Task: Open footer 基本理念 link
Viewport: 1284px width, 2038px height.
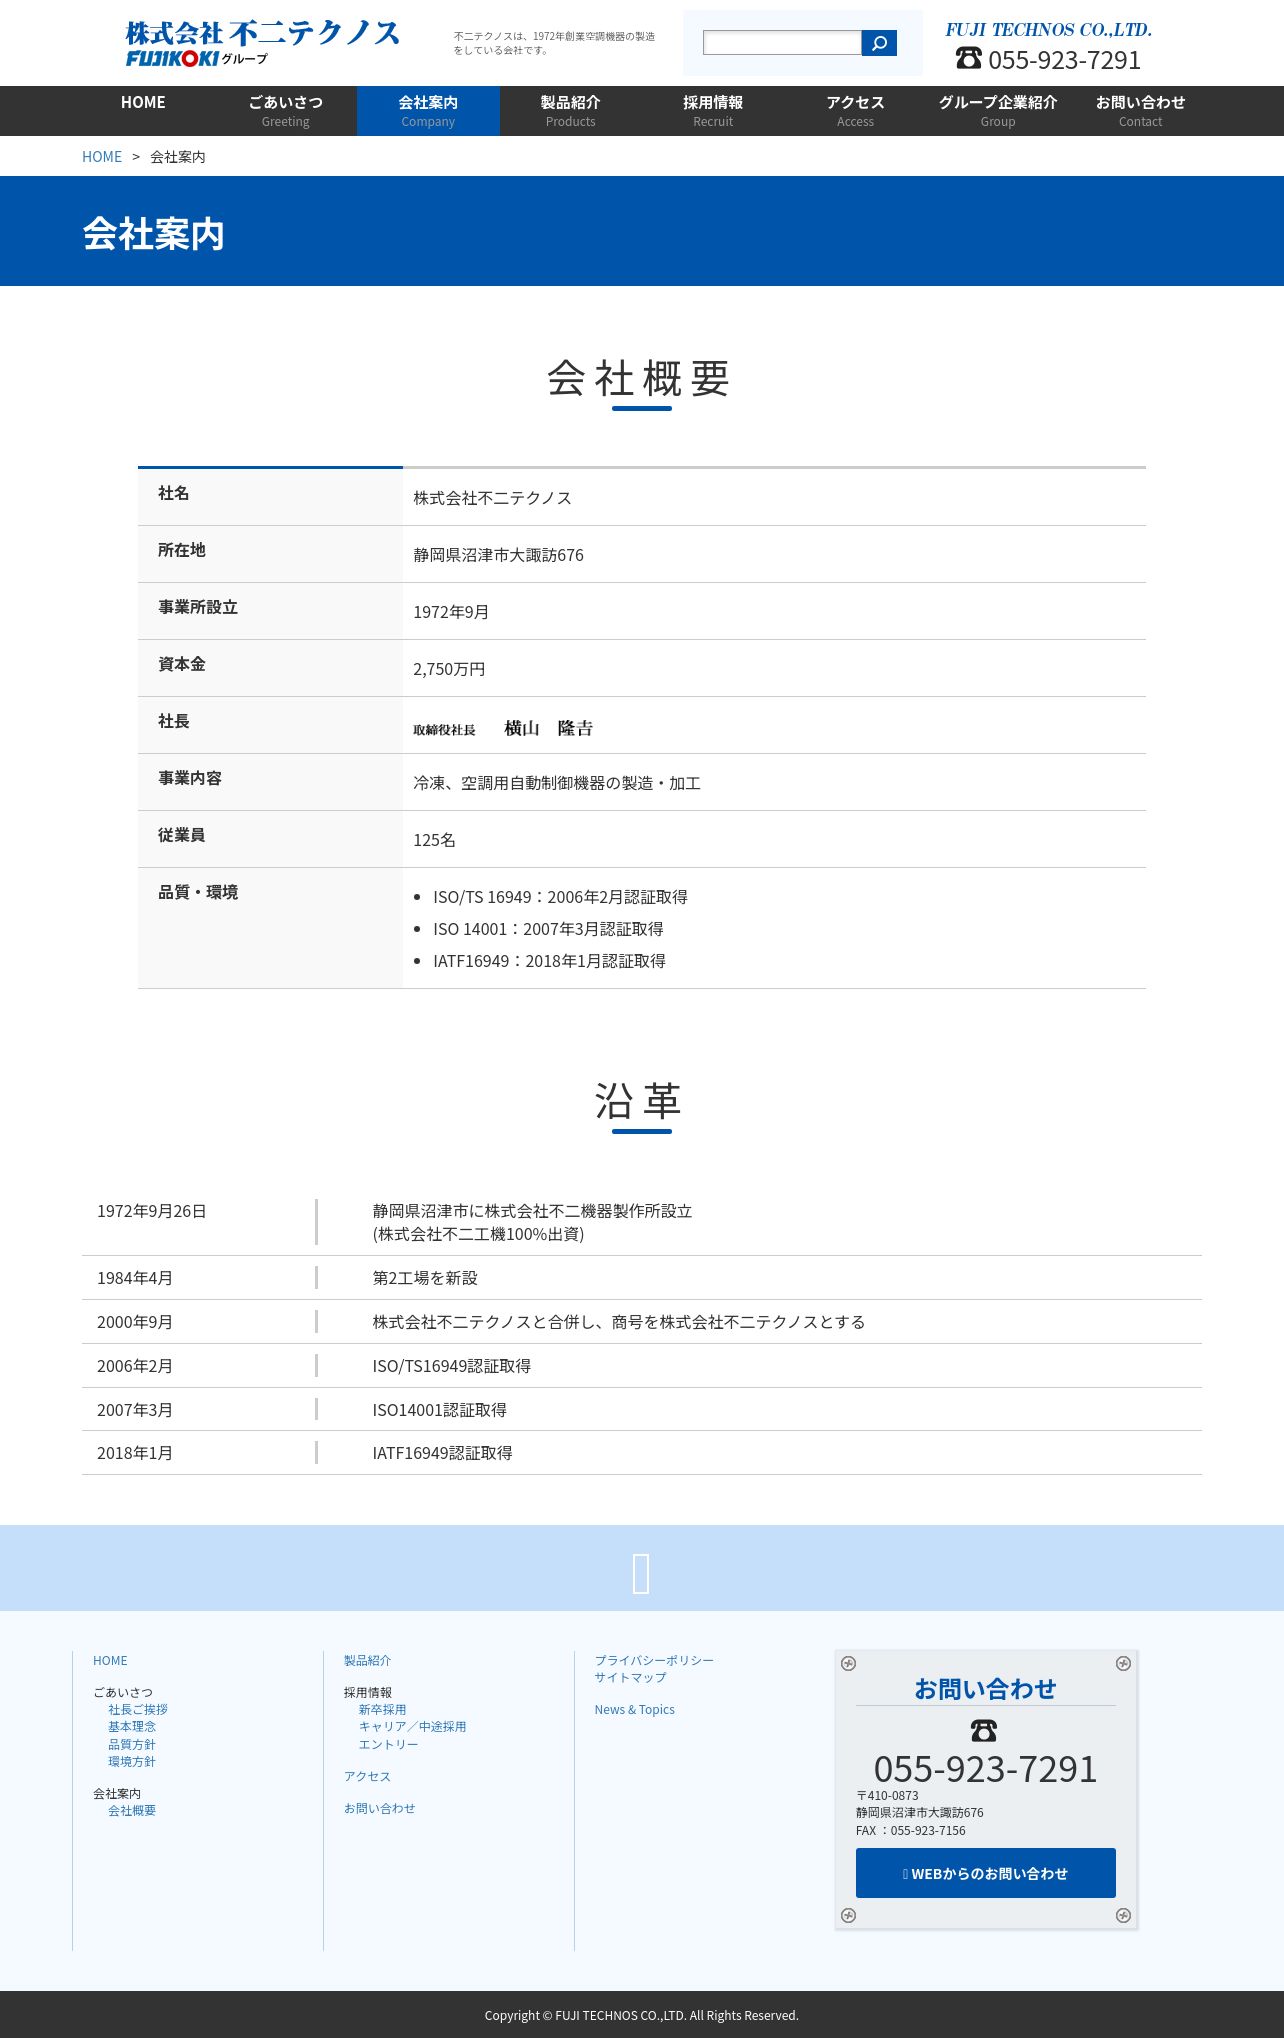Action: click(132, 1727)
